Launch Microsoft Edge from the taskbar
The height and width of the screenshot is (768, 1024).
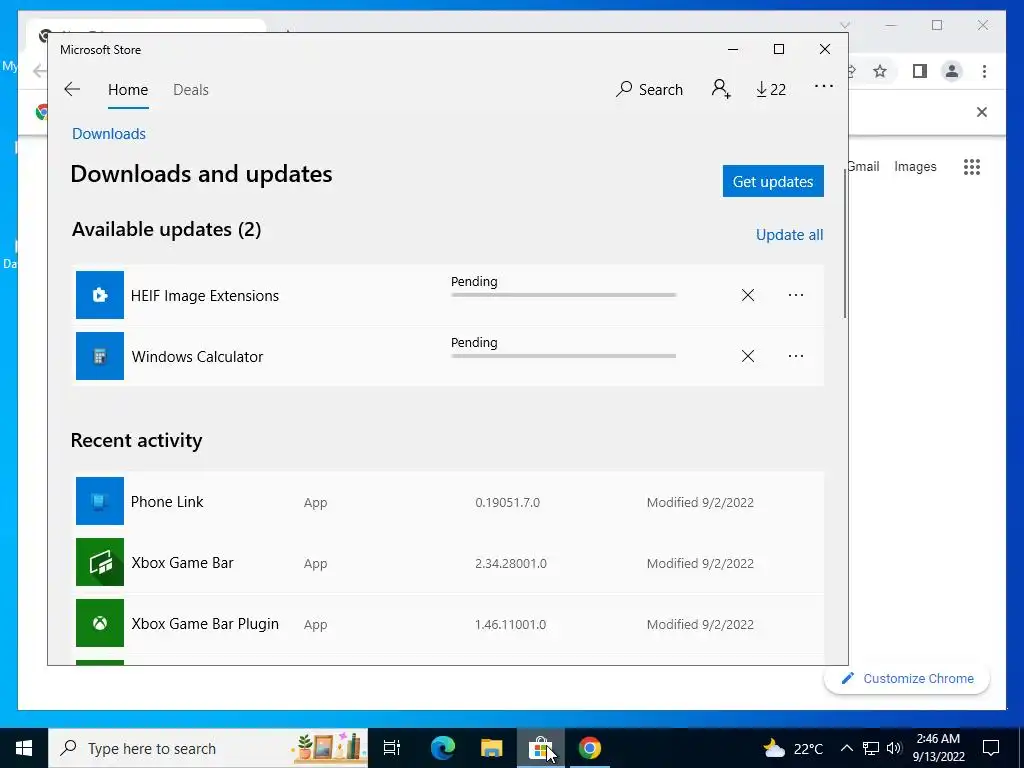coord(442,748)
